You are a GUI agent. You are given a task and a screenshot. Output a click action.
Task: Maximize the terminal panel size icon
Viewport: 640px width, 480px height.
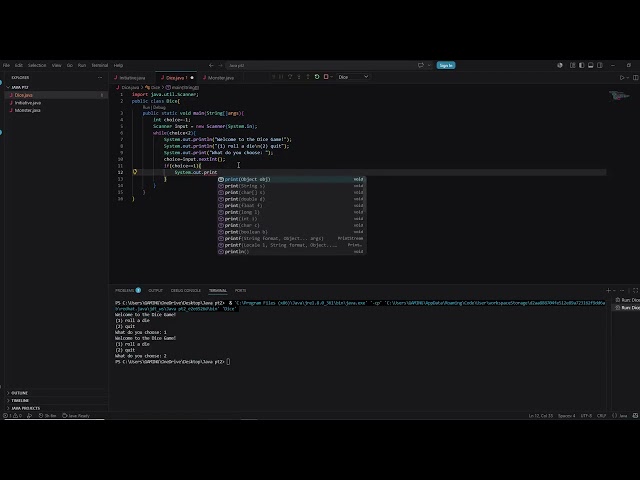tap(635, 290)
